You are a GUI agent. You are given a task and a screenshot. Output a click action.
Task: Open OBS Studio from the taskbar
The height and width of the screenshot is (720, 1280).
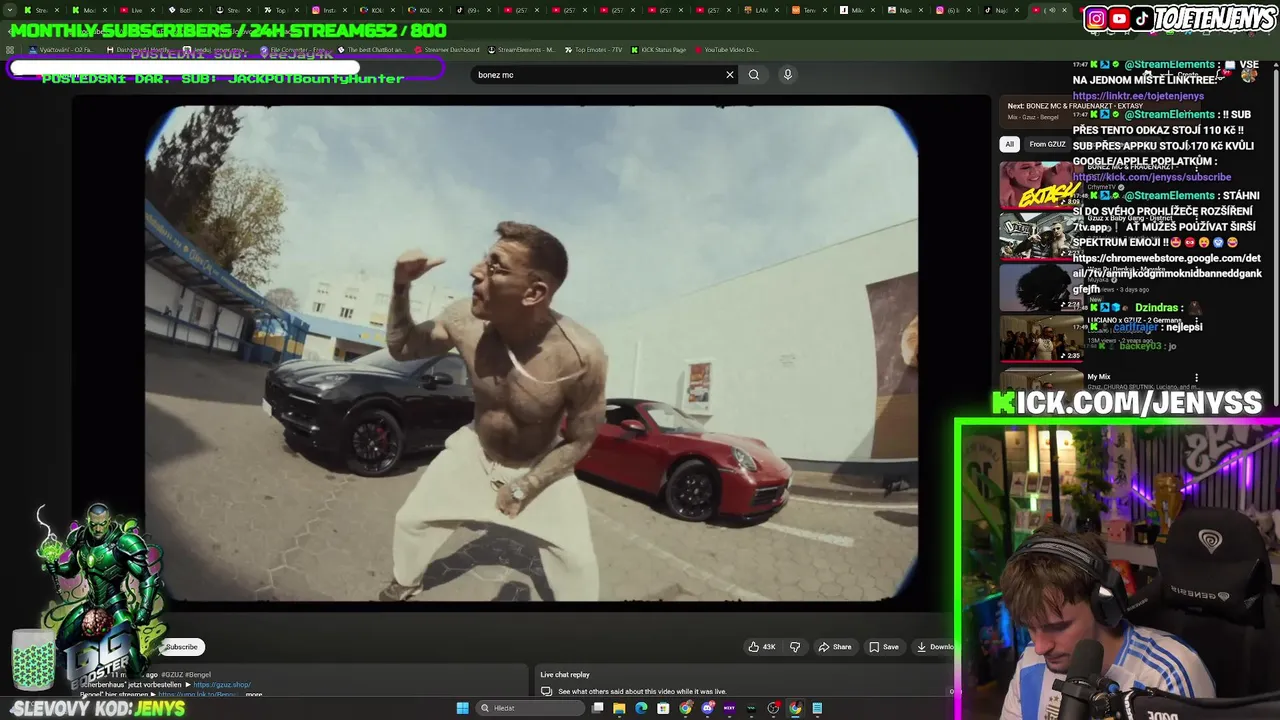pos(773,708)
